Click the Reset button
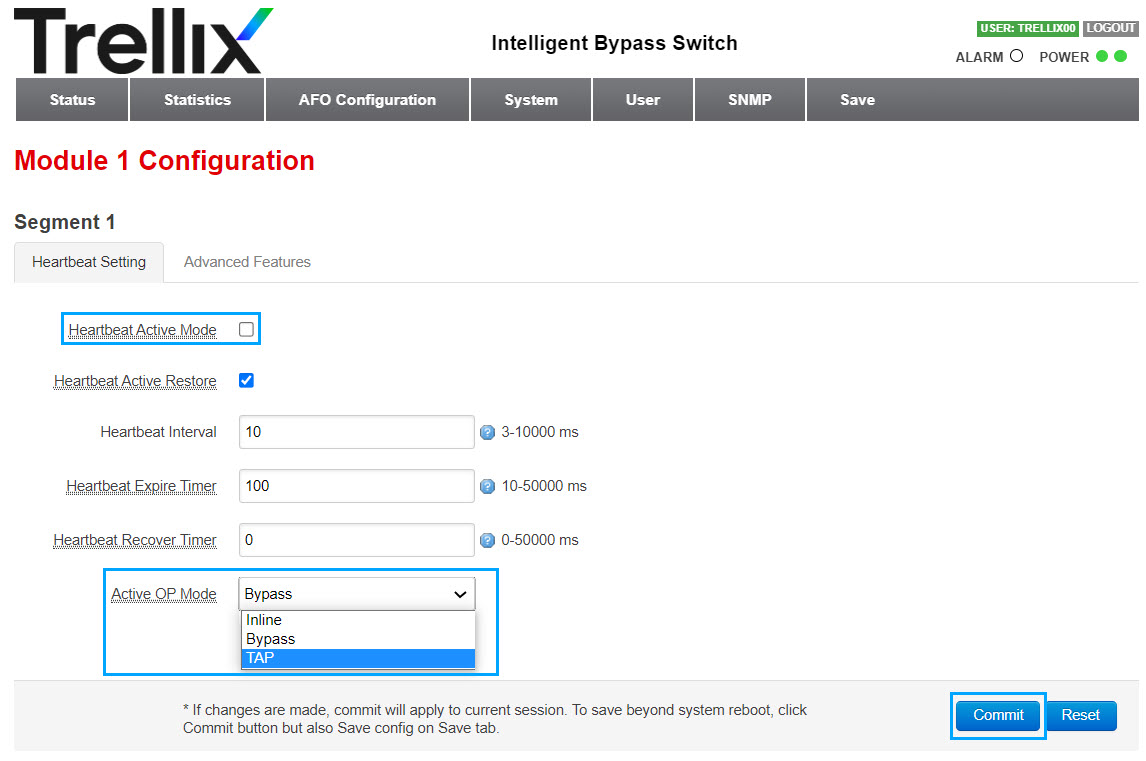The image size is (1146, 761). click(1080, 715)
